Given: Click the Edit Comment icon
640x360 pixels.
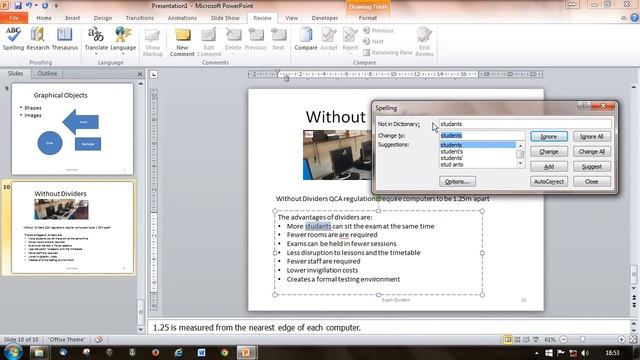Looking at the screenshot, I should point(209,42).
